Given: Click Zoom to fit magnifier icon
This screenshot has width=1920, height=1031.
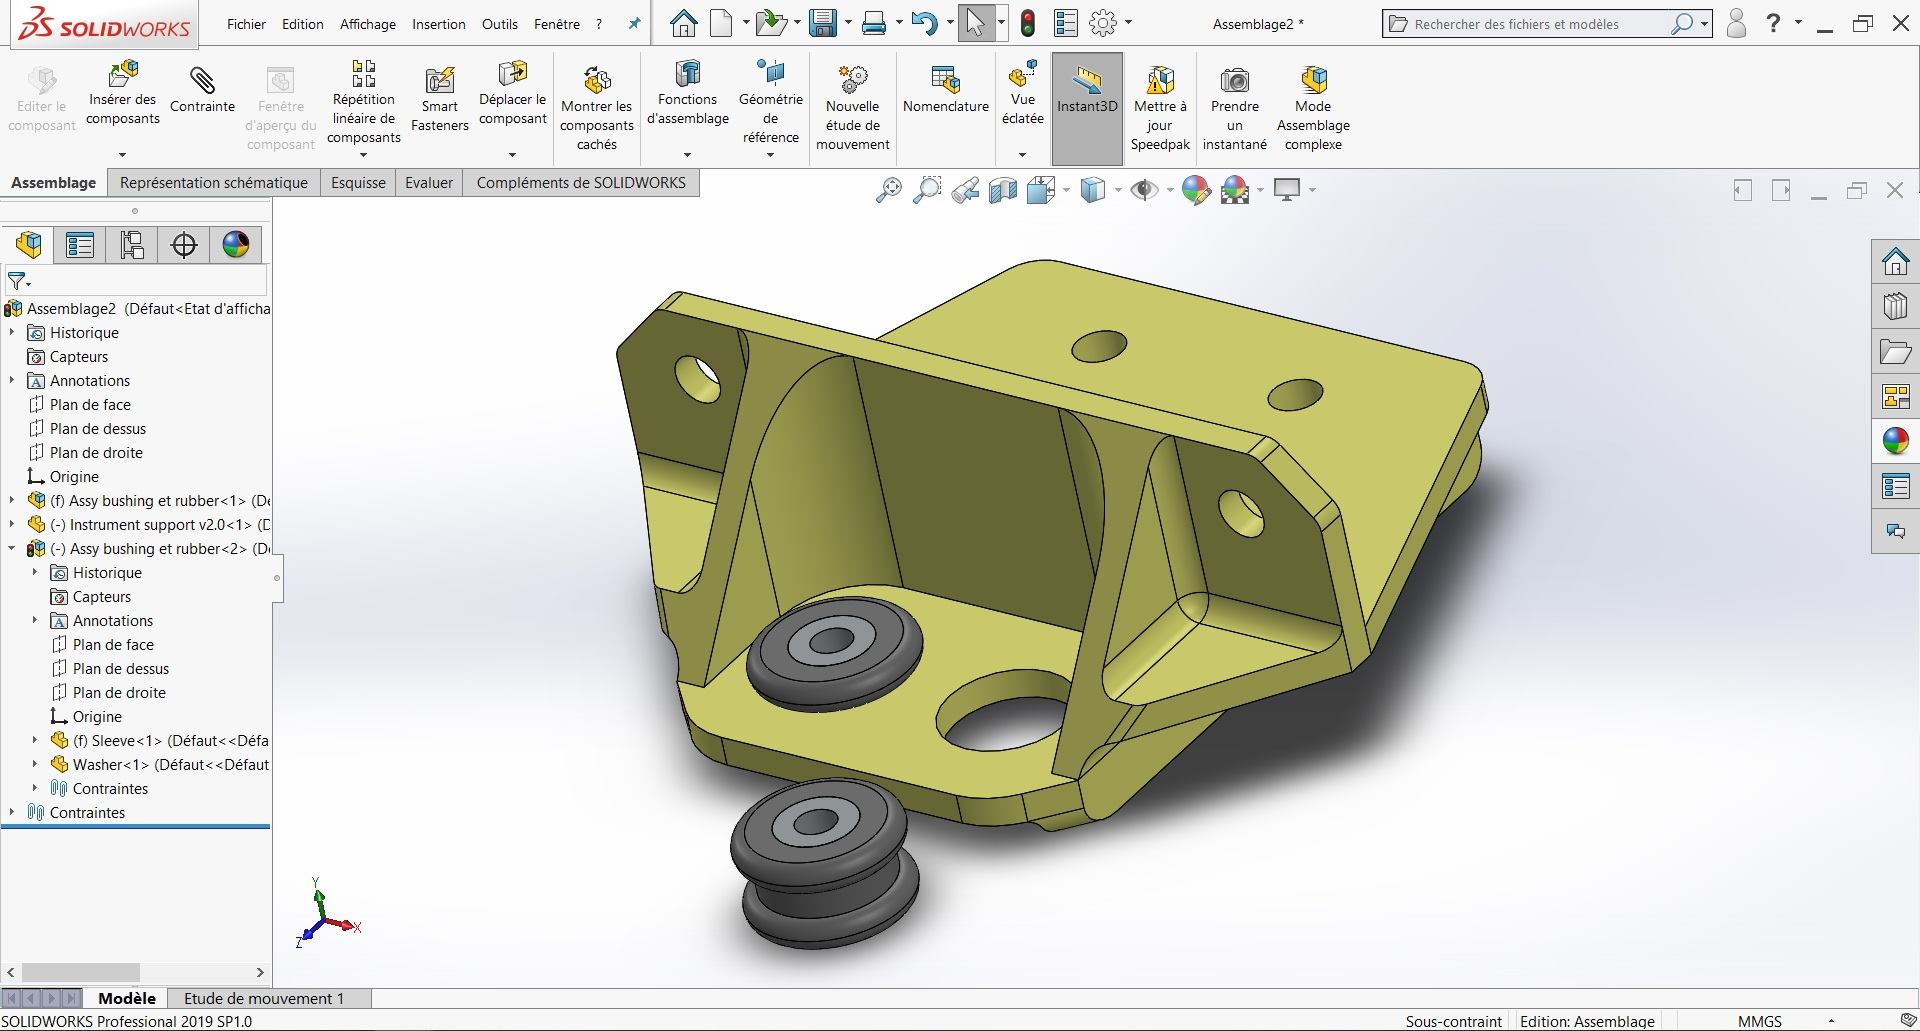Looking at the screenshot, I should (888, 190).
